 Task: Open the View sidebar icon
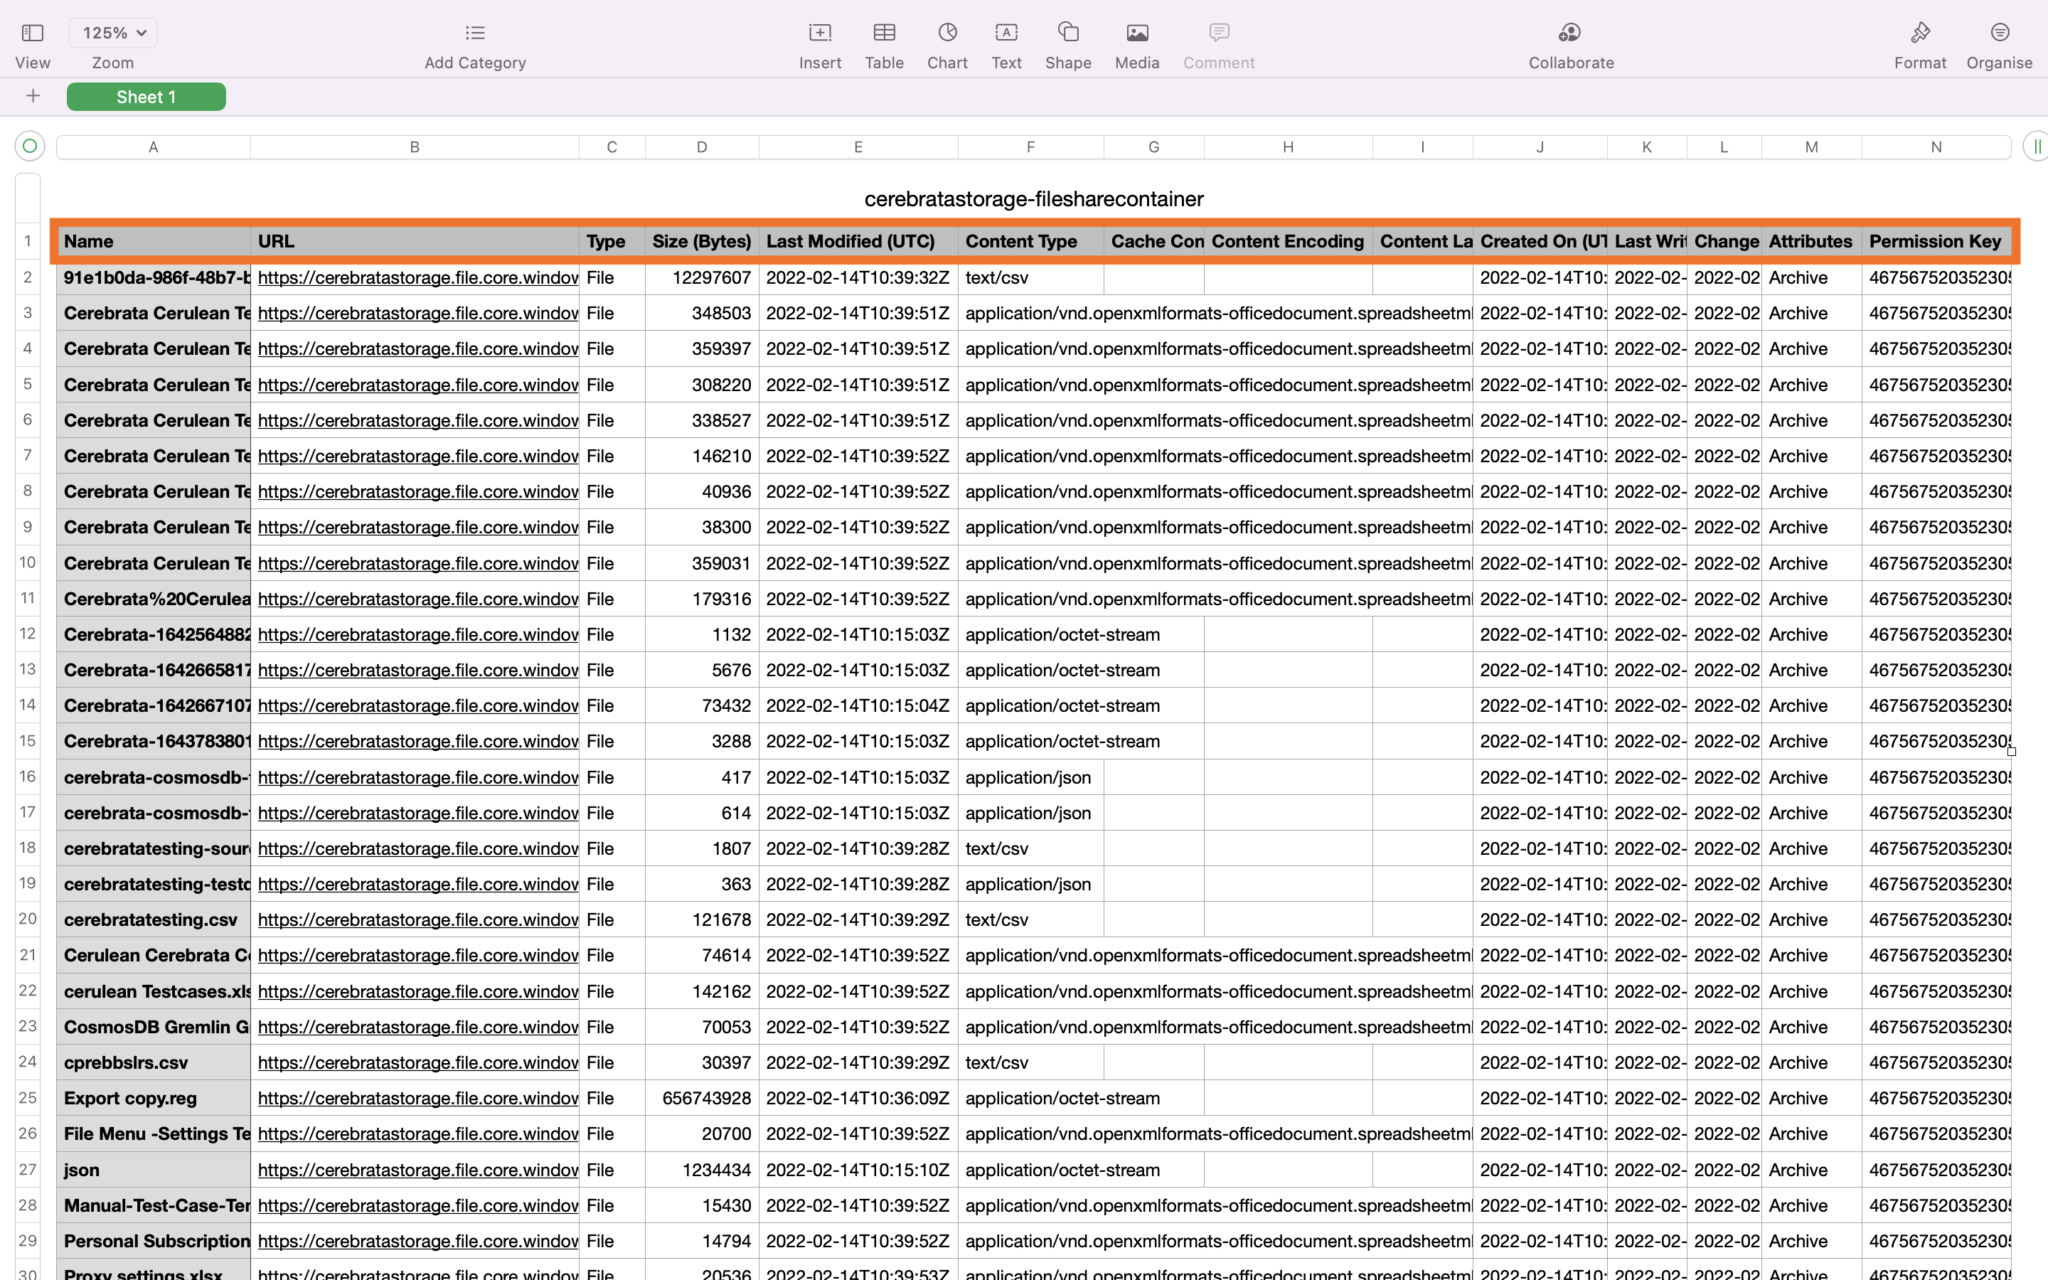point(32,33)
